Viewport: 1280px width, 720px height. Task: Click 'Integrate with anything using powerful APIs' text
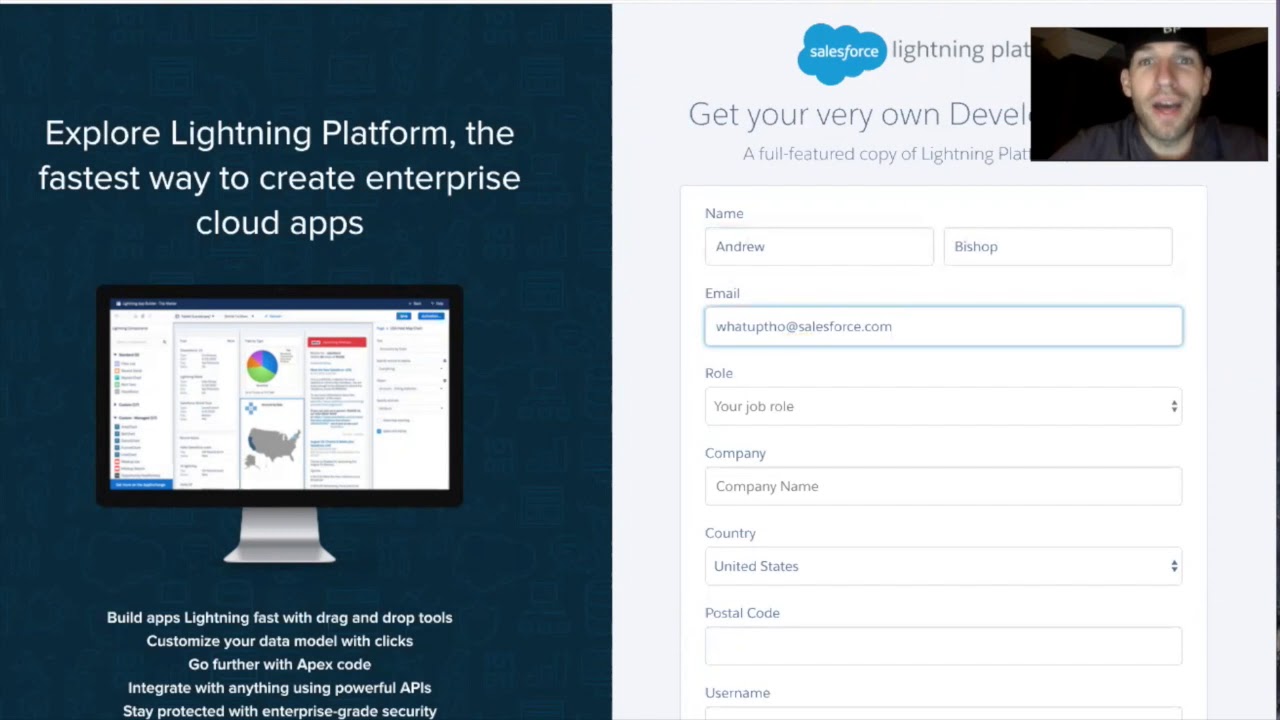279,687
